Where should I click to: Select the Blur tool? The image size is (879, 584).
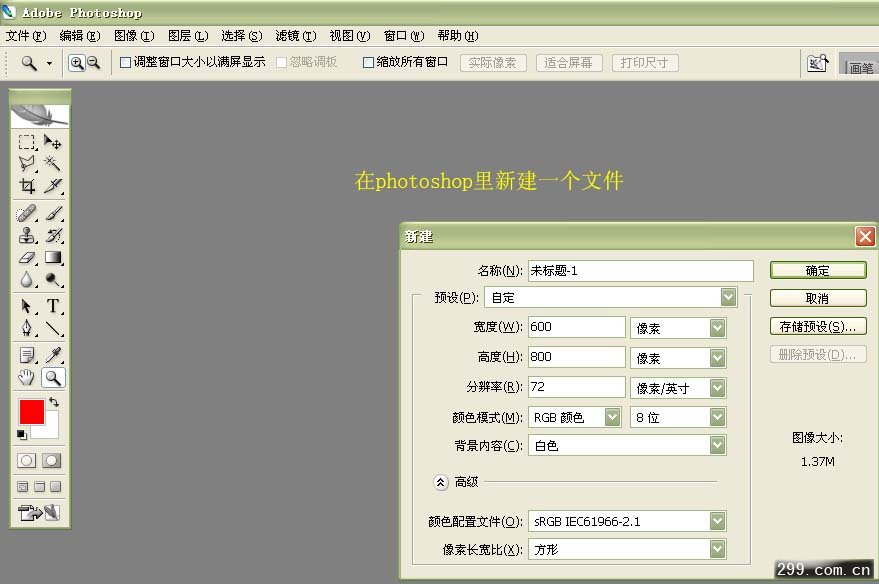(26, 279)
